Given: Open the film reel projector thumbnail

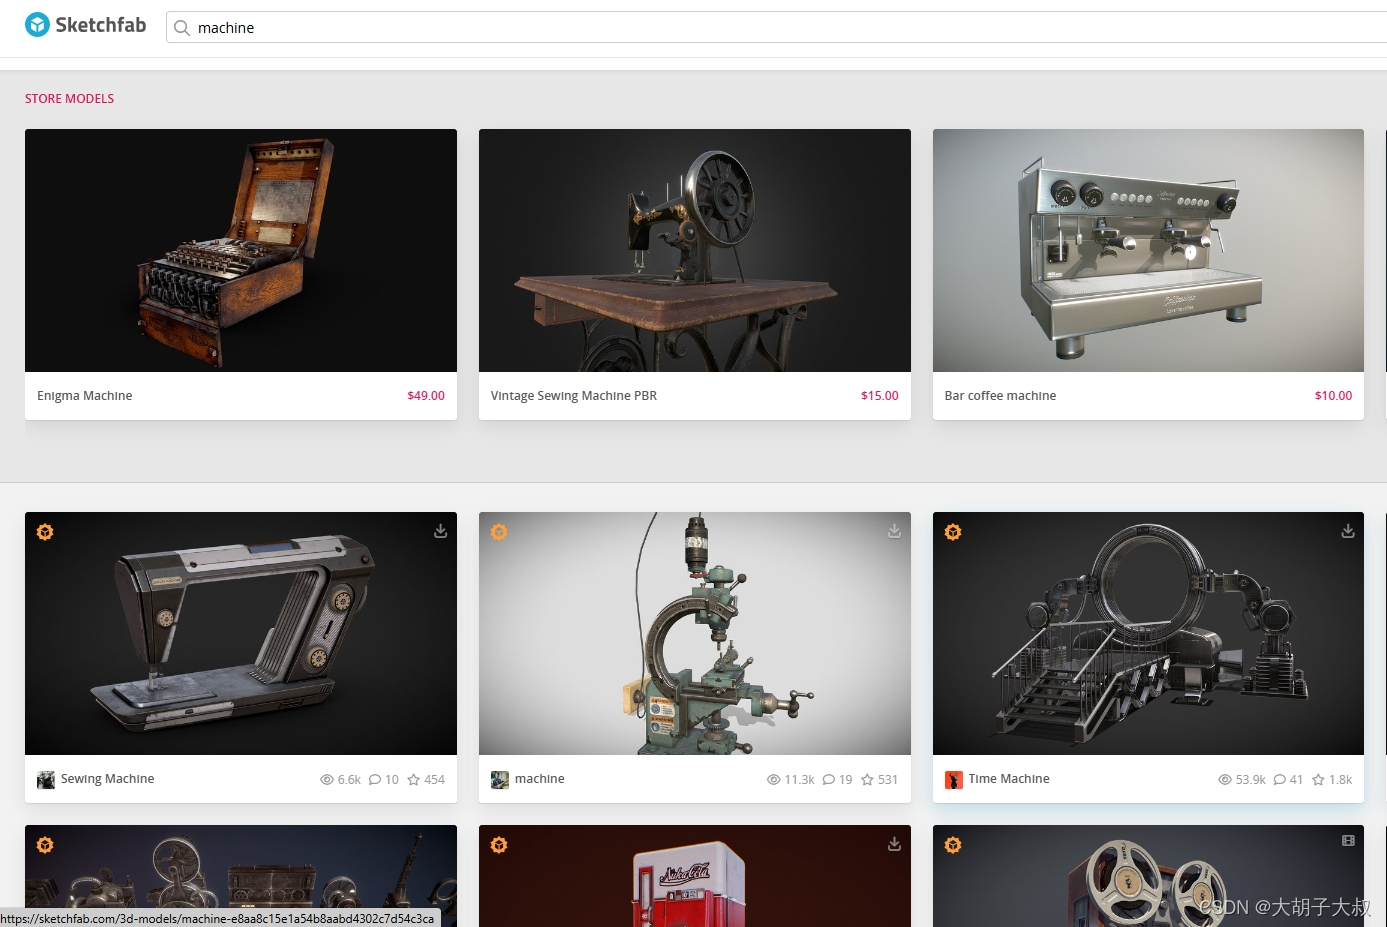Looking at the screenshot, I should coord(1148,876).
